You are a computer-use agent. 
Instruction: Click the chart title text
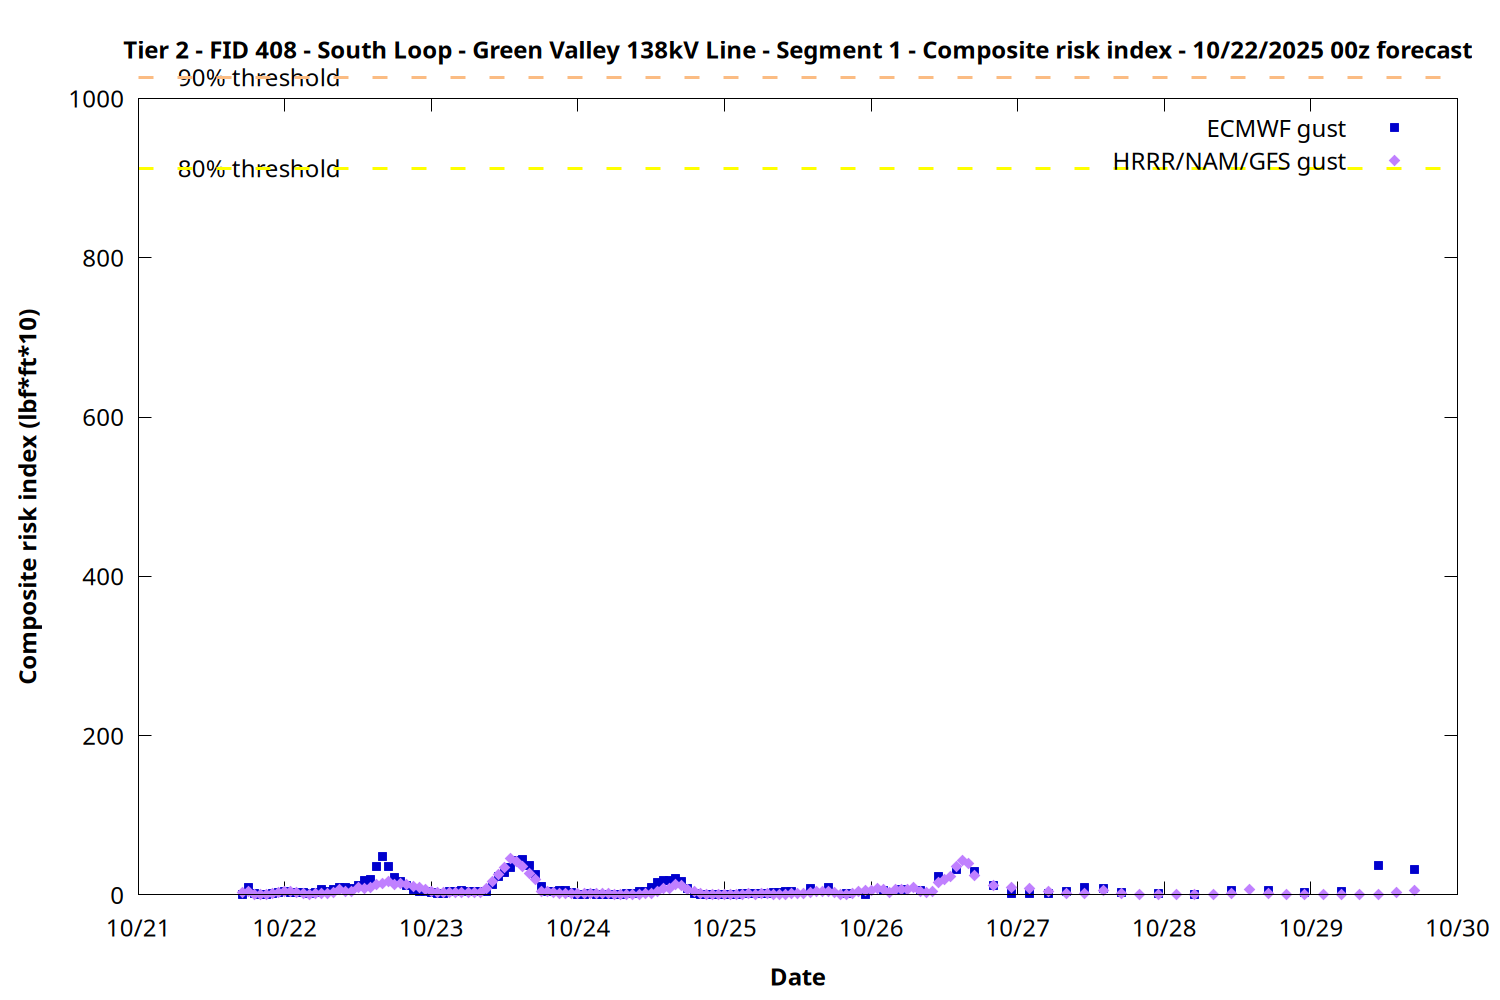(797, 50)
